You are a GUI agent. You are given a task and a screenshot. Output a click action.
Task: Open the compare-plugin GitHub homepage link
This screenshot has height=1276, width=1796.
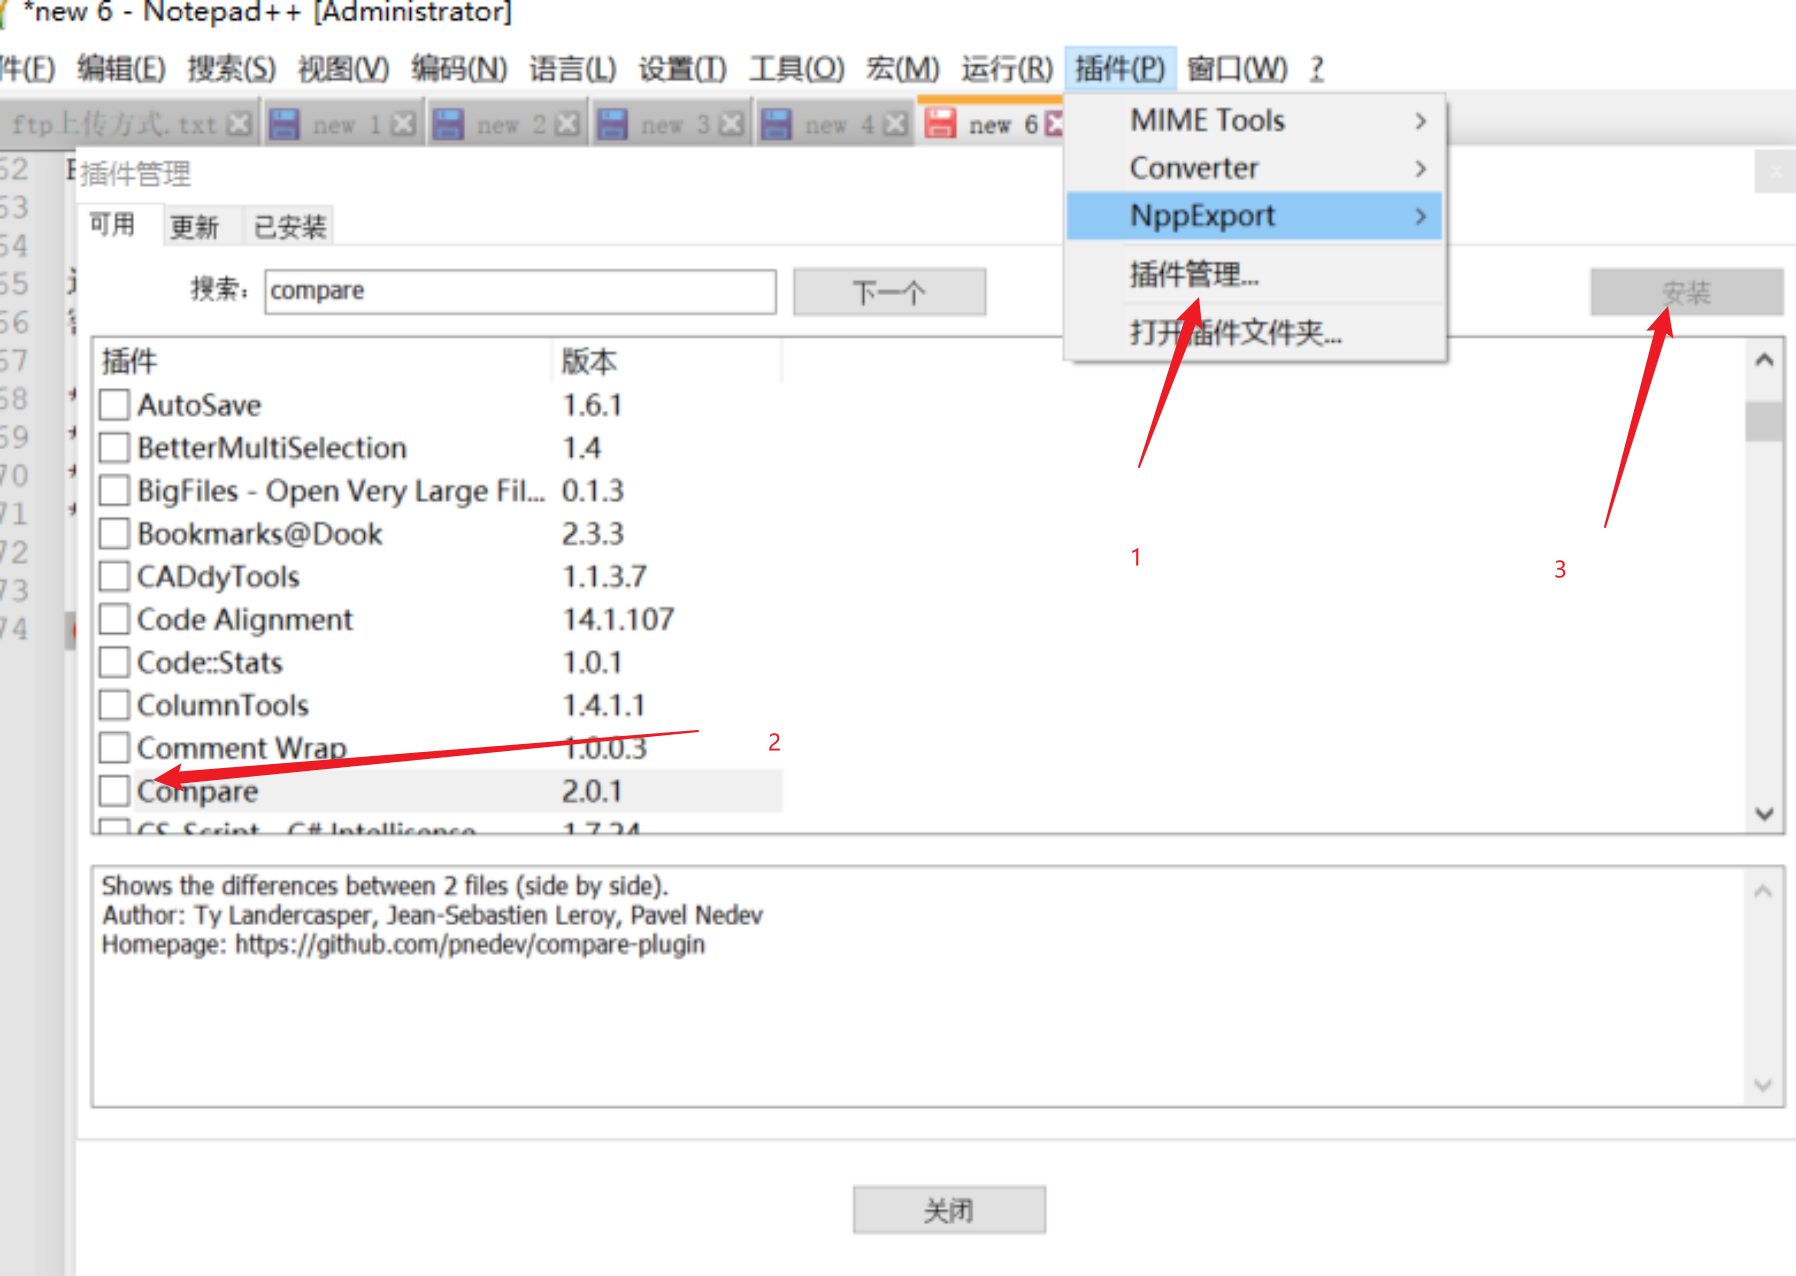click(469, 944)
